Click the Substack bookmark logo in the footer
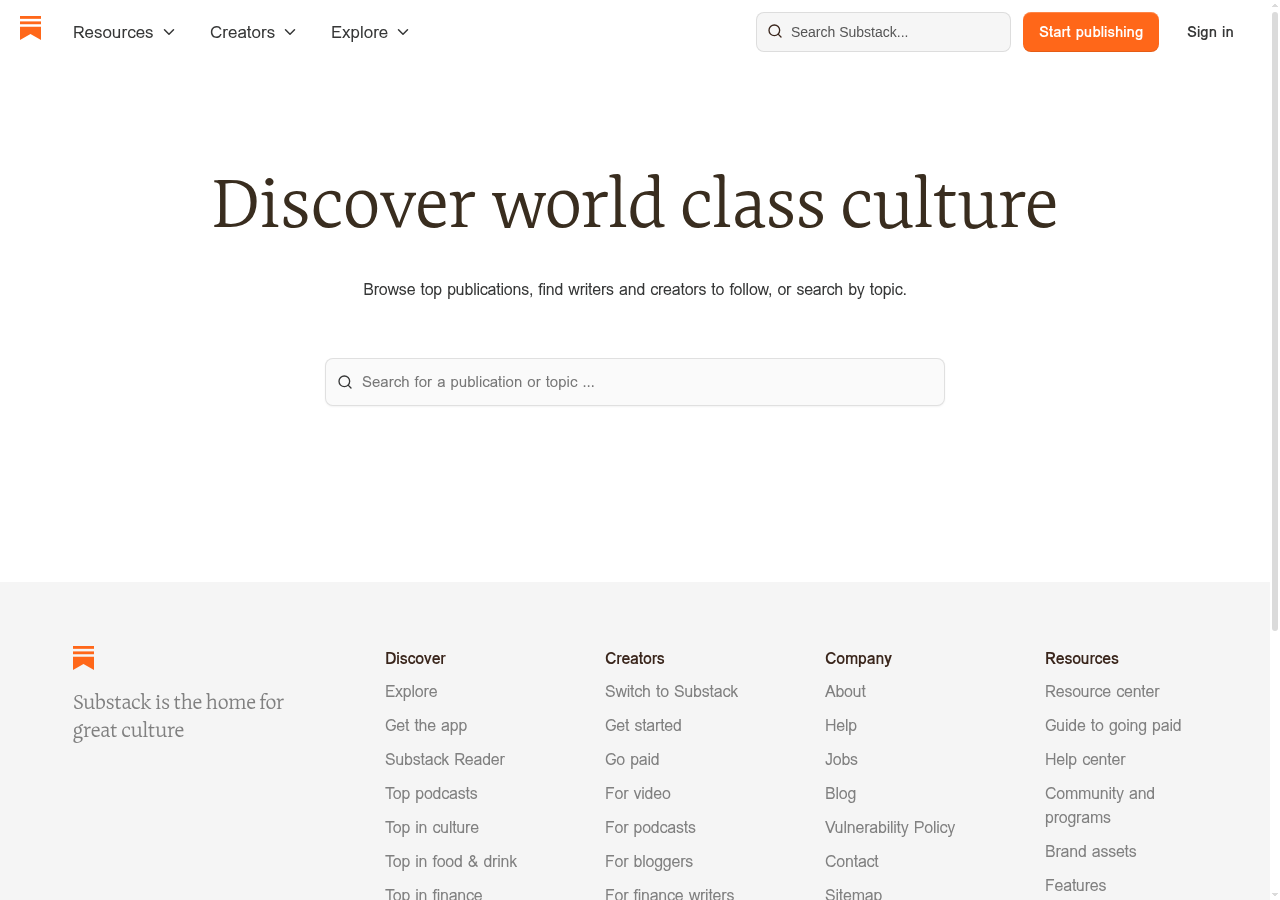Image resolution: width=1280 pixels, height=900 pixels. pyautogui.click(x=84, y=658)
